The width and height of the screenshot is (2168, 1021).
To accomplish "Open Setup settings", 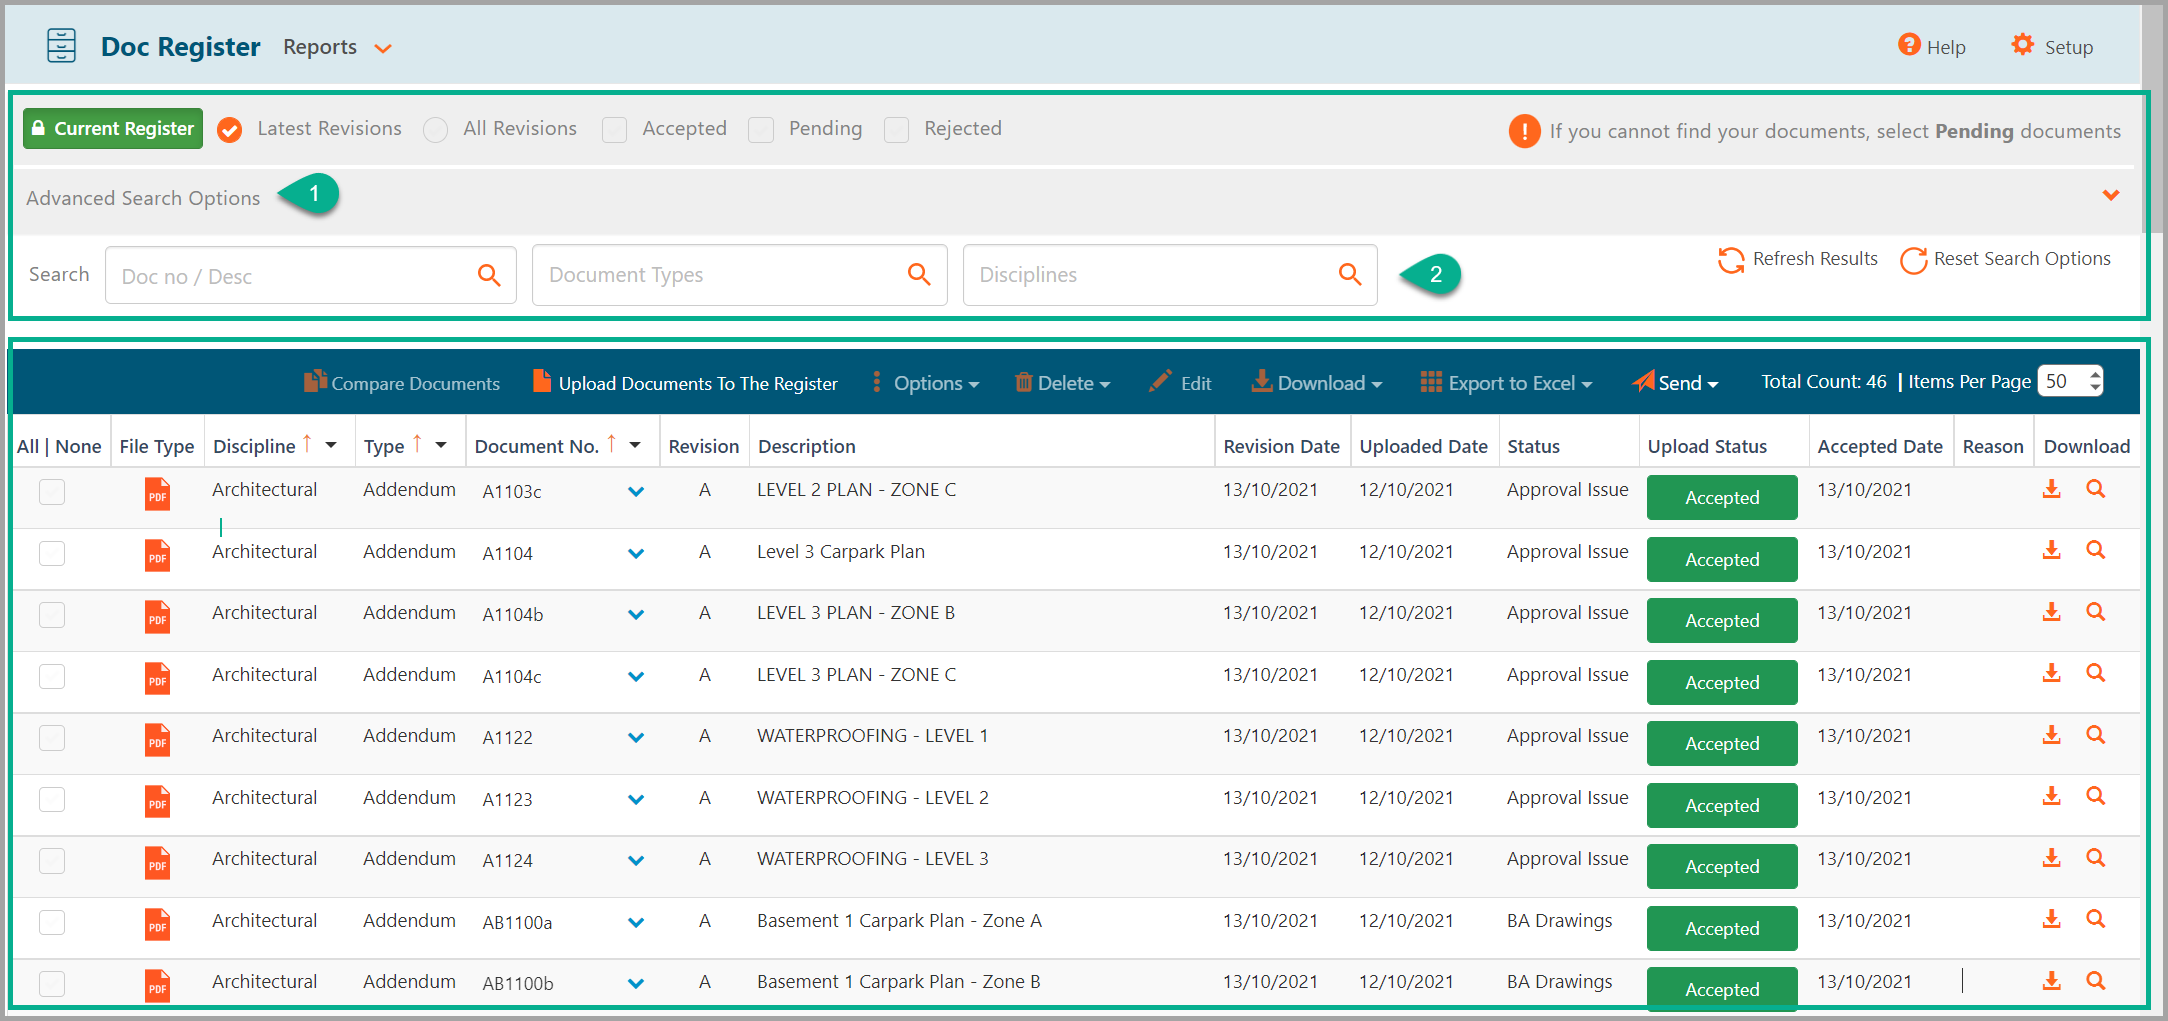I will click(x=2023, y=46).
